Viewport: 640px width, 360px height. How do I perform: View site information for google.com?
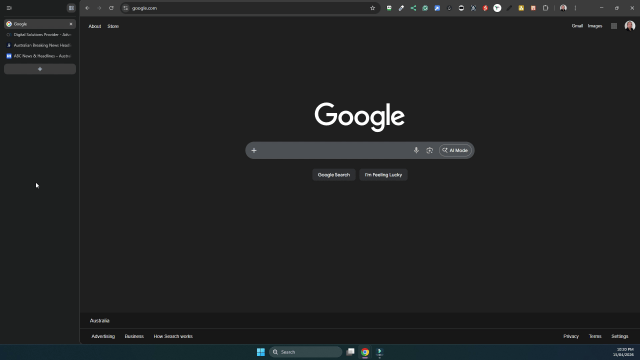tap(126, 8)
